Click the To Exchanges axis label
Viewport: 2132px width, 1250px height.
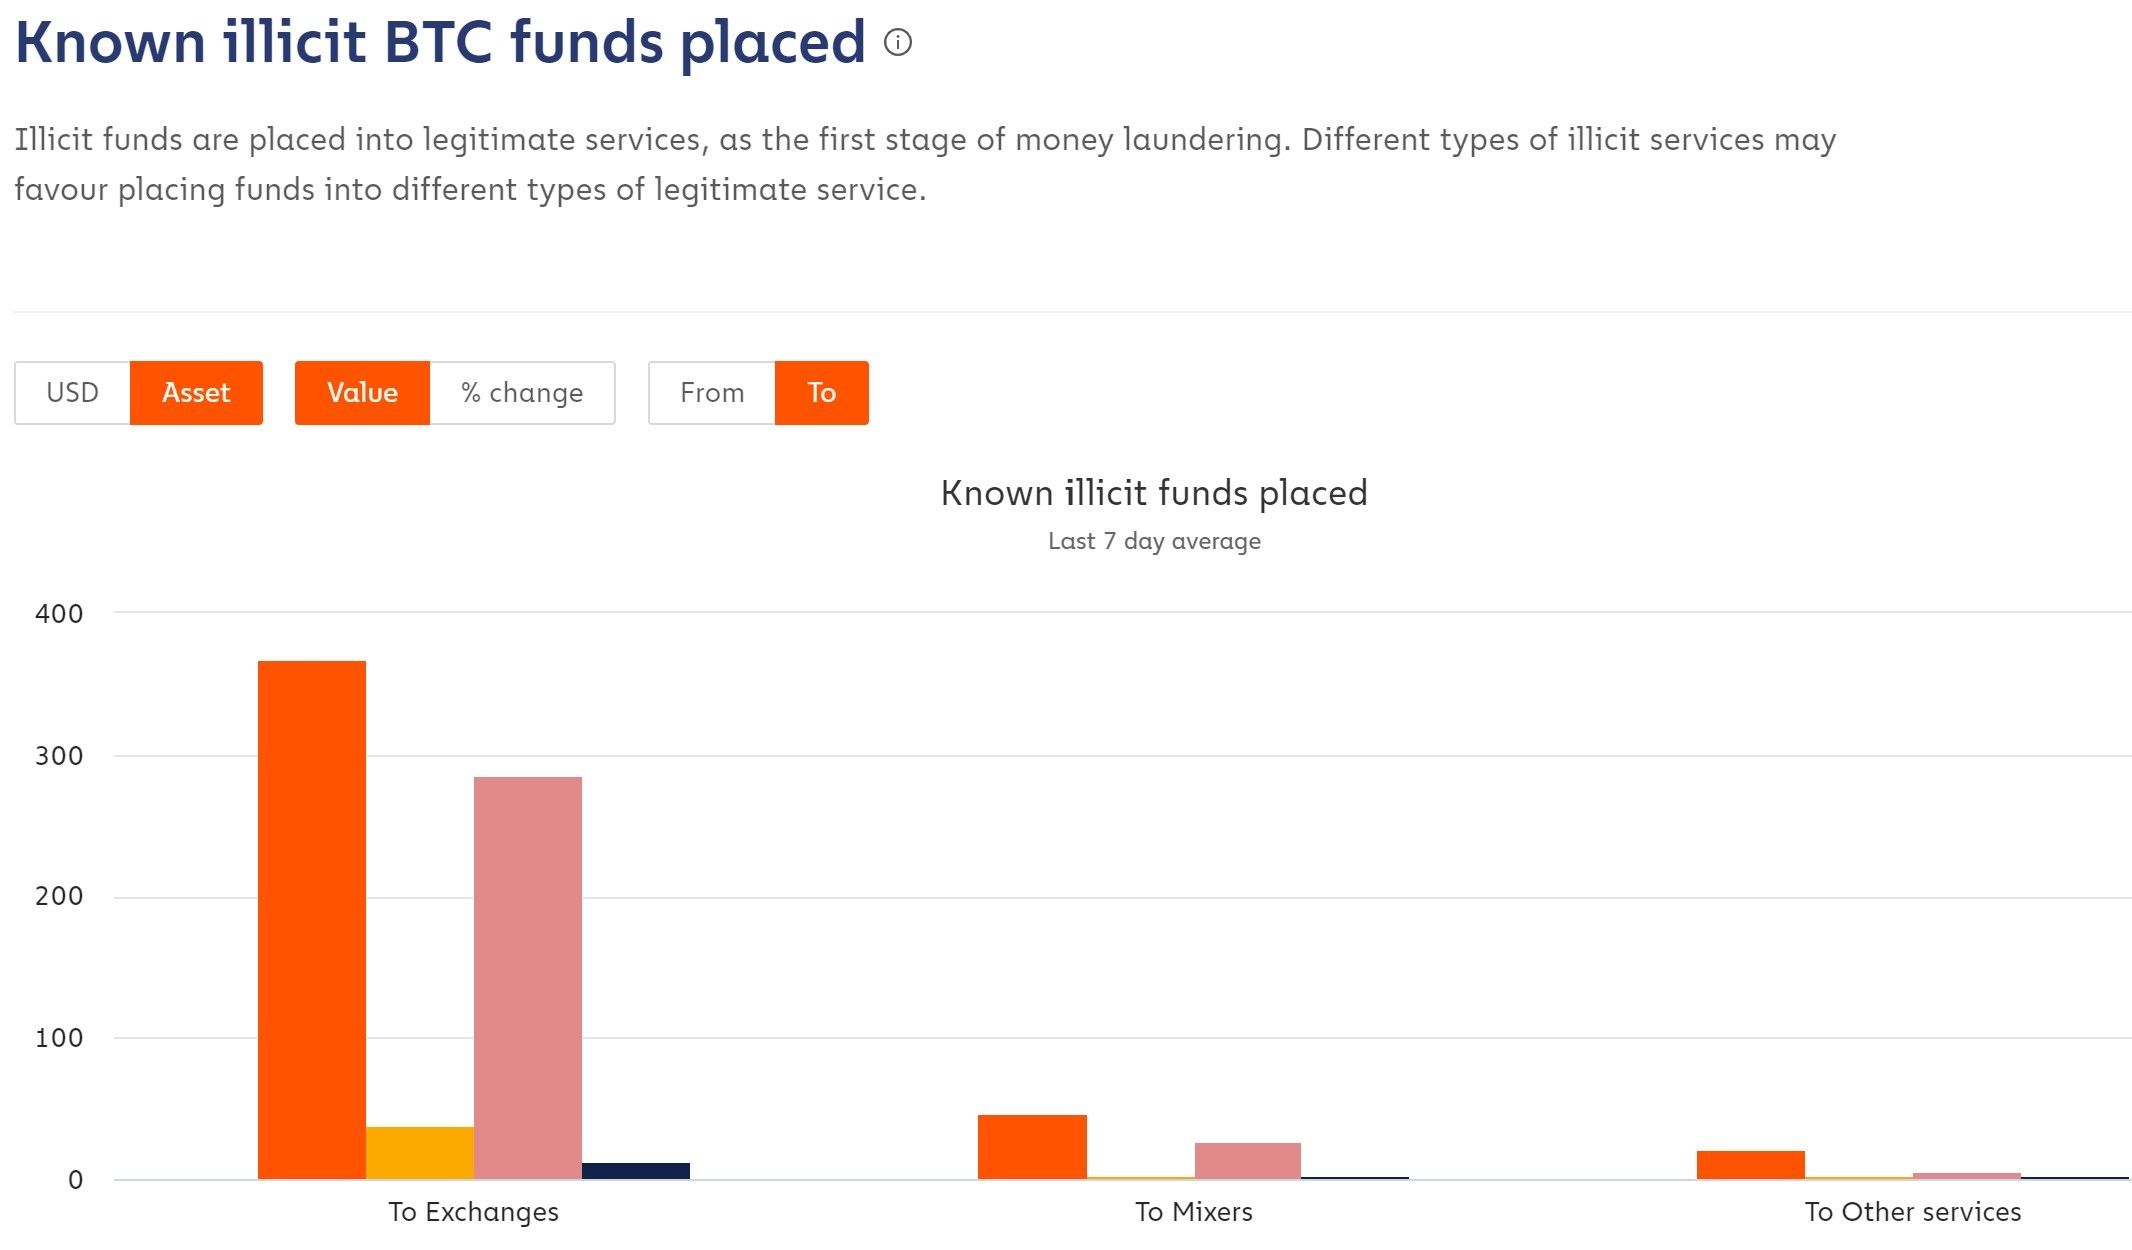473,1212
